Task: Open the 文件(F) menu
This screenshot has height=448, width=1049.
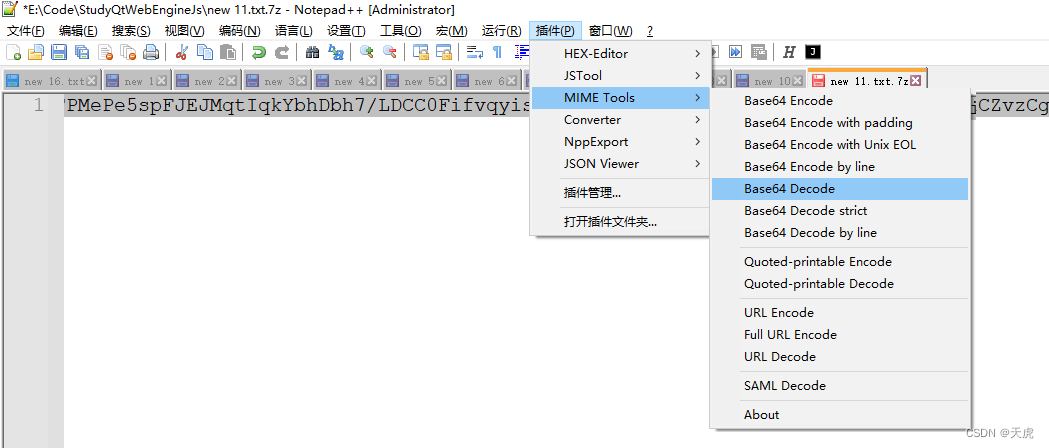Action: point(25,31)
